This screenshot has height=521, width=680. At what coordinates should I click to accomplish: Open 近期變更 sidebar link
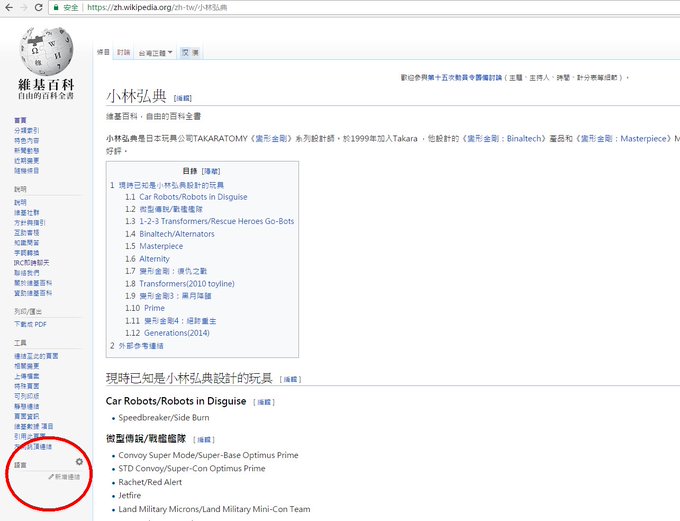(26, 161)
